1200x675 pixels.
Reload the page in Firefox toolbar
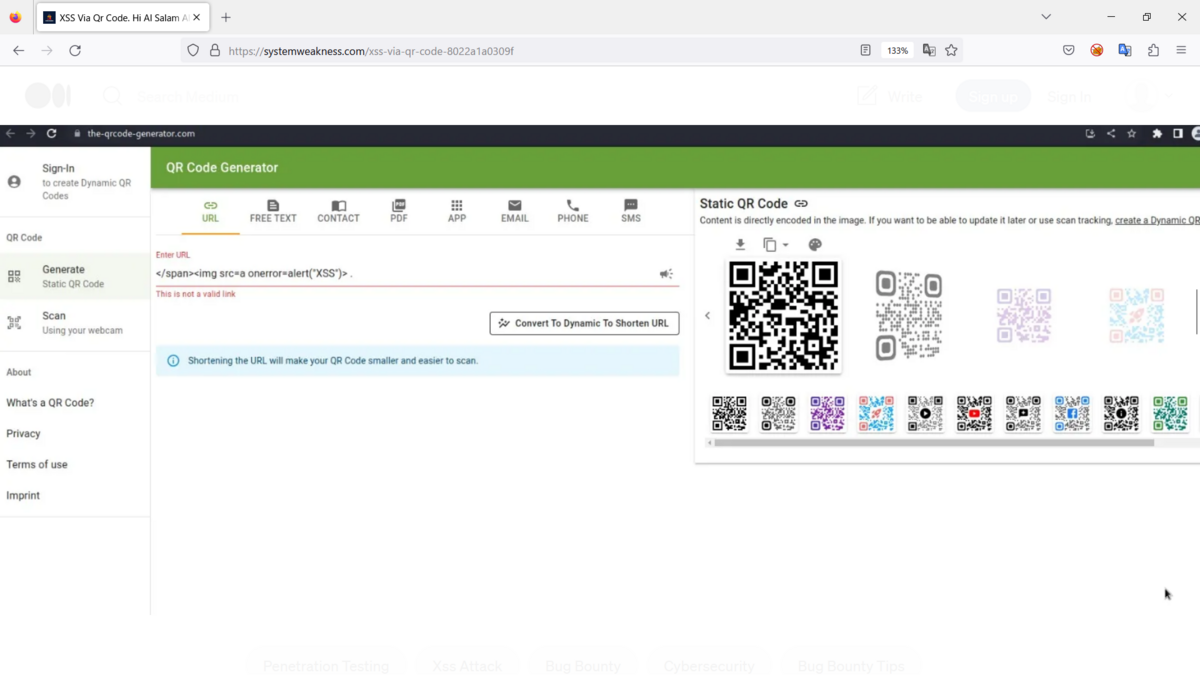pyautogui.click(x=75, y=50)
